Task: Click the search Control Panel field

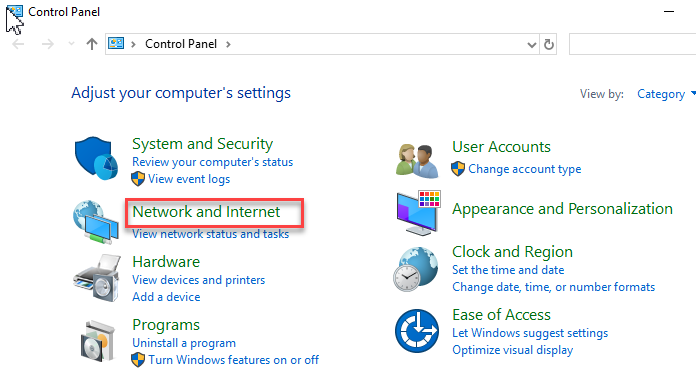Action: 633,44
